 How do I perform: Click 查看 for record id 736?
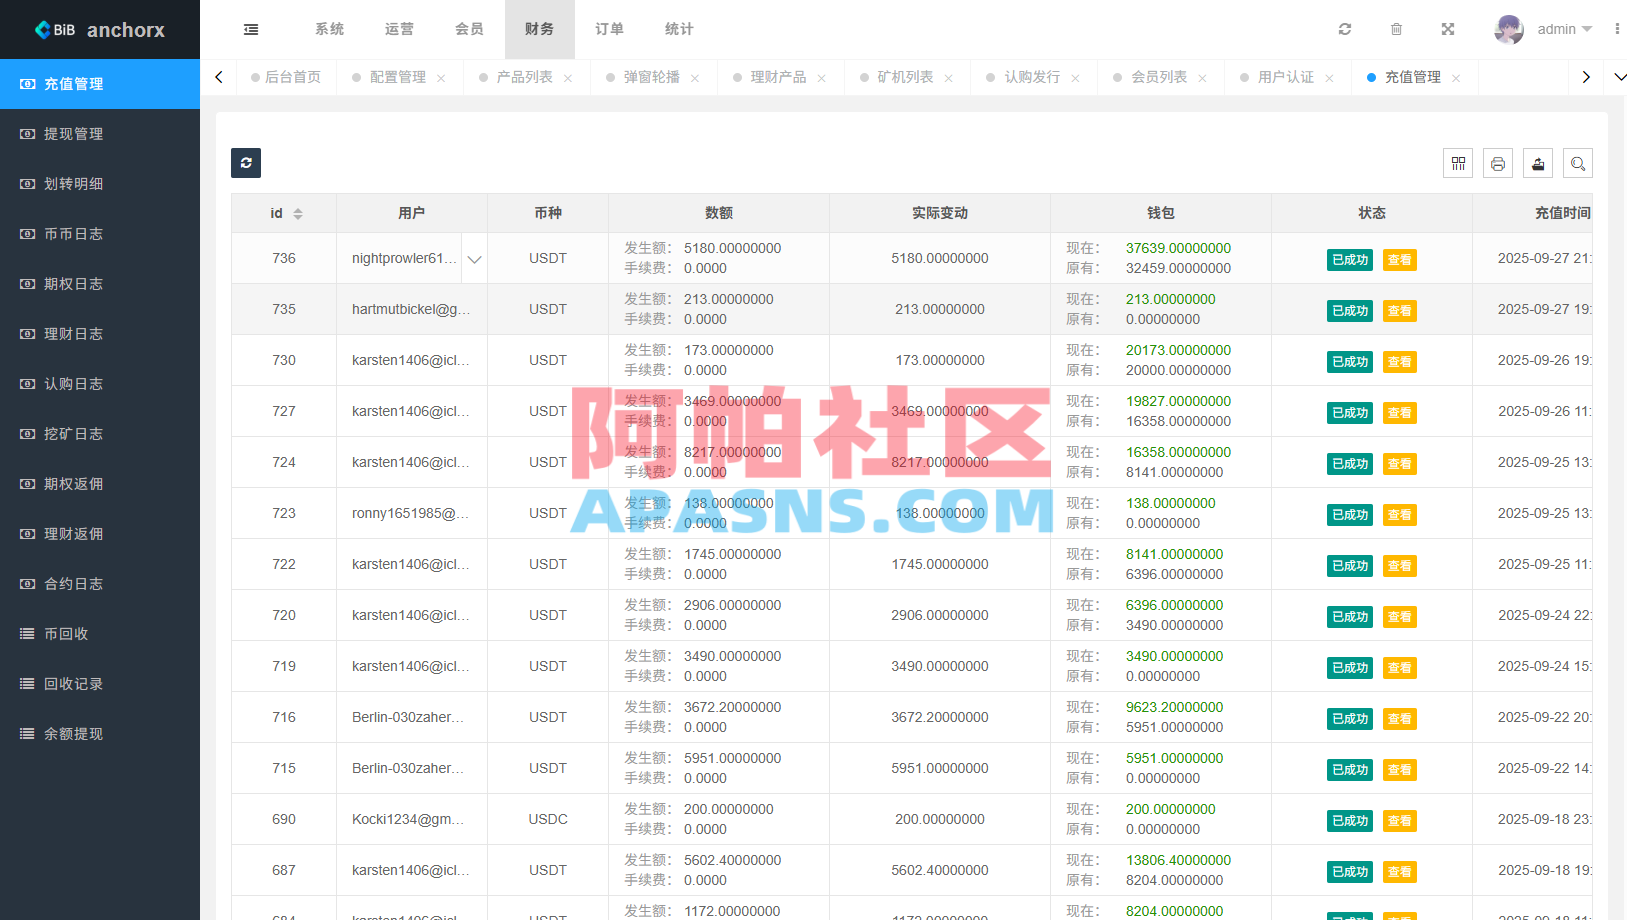[x=1399, y=260]
